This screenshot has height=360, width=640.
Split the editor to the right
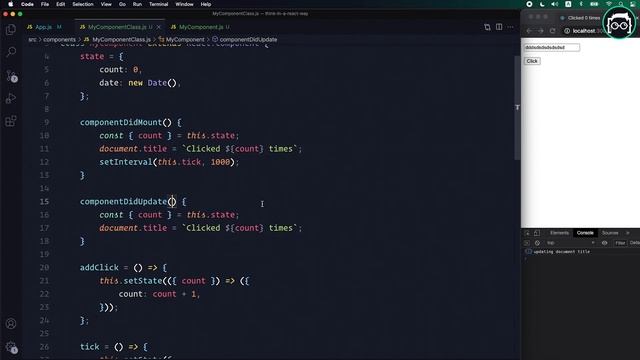click(x=499, y=27)
